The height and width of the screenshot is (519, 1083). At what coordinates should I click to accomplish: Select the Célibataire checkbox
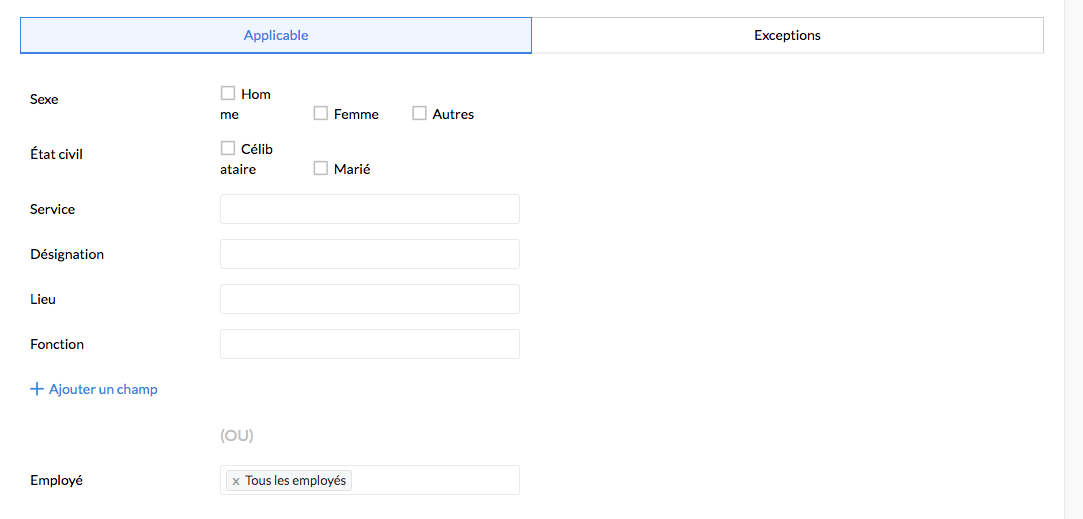[228, 148]
